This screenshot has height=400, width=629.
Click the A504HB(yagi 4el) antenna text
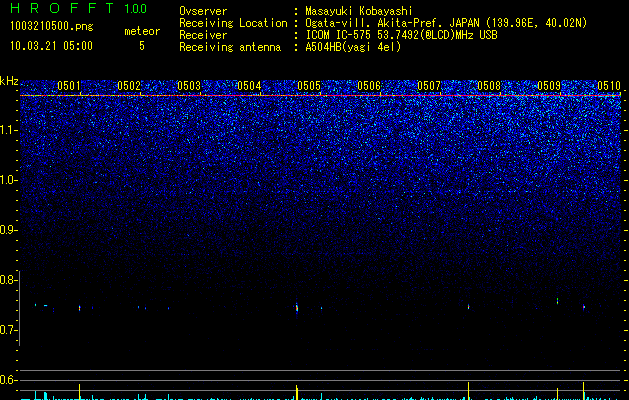353,47
